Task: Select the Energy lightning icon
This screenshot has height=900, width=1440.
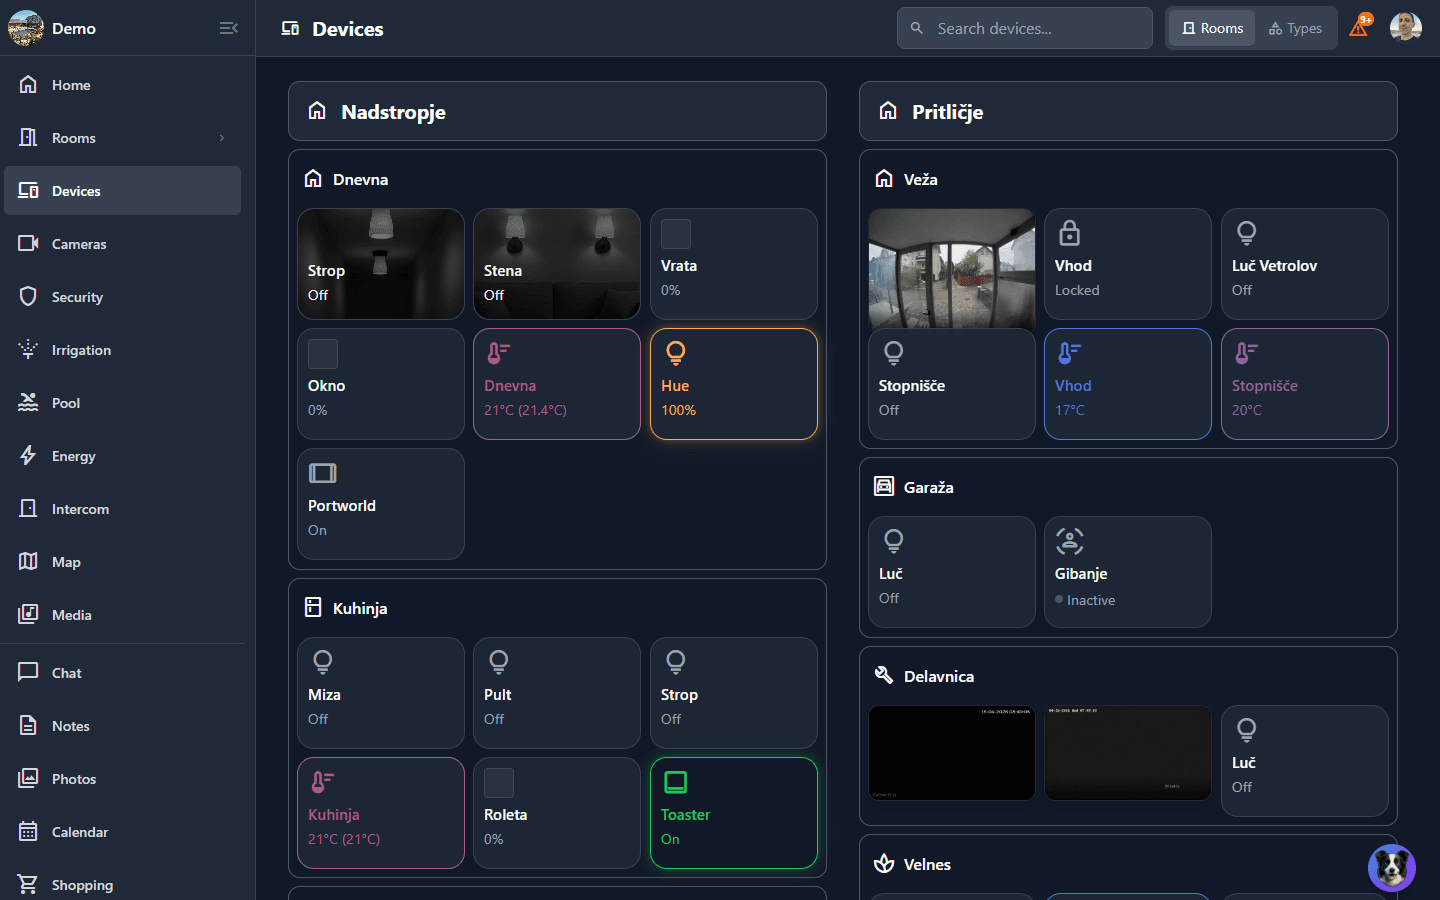Action: click(x=30, y=455)
